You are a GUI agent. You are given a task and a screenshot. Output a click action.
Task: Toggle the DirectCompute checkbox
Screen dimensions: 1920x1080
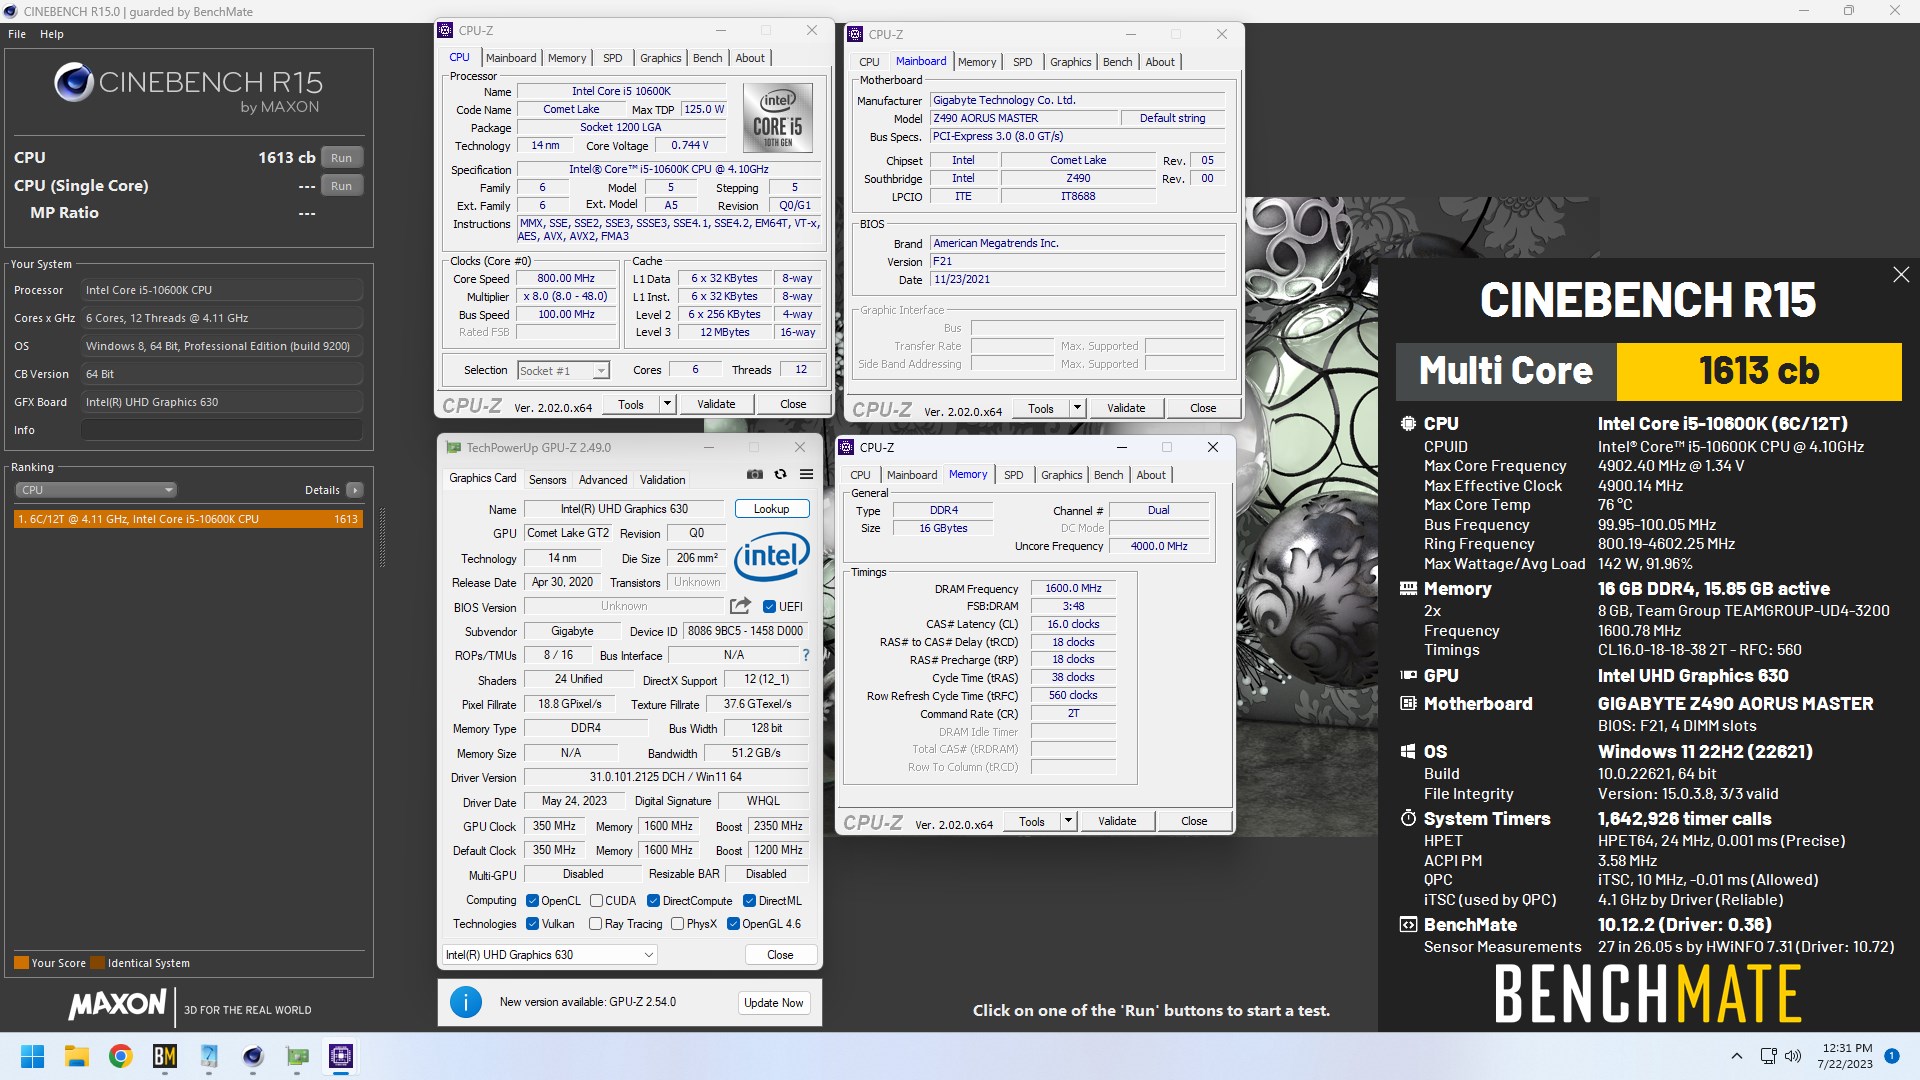[x=653, y=901]
